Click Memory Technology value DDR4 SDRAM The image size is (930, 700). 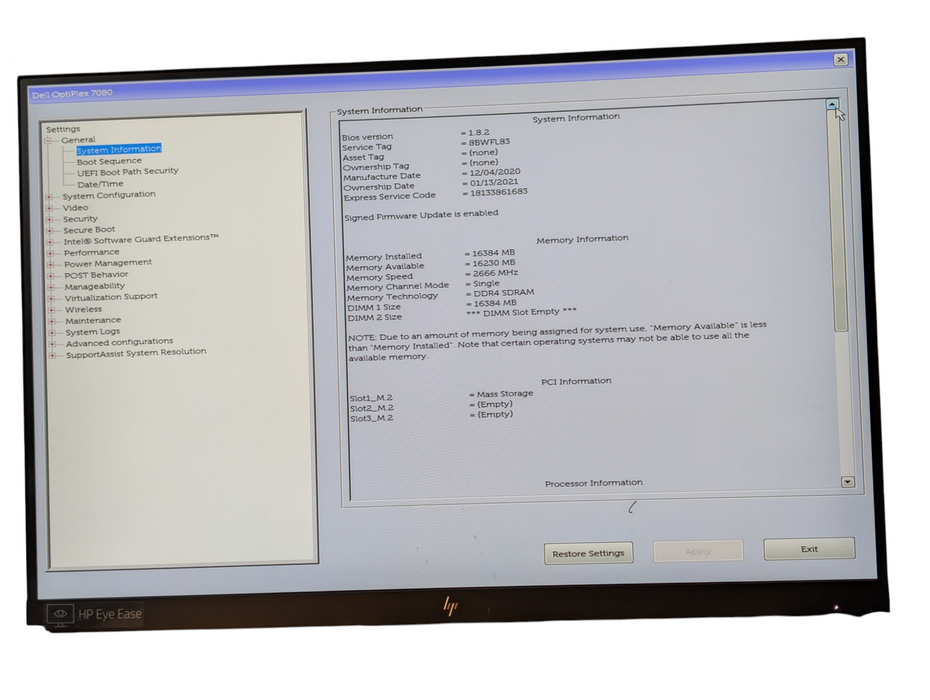point(504,292)
